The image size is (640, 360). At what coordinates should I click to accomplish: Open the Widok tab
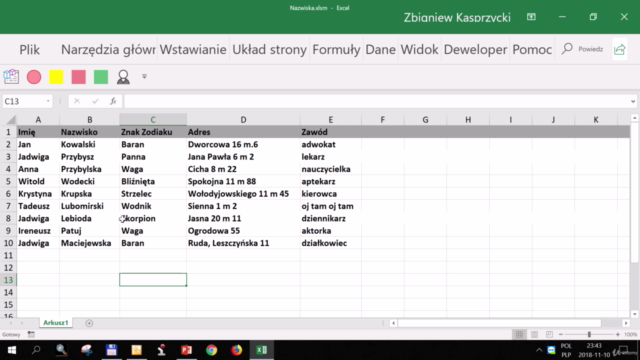coord(420,49)
